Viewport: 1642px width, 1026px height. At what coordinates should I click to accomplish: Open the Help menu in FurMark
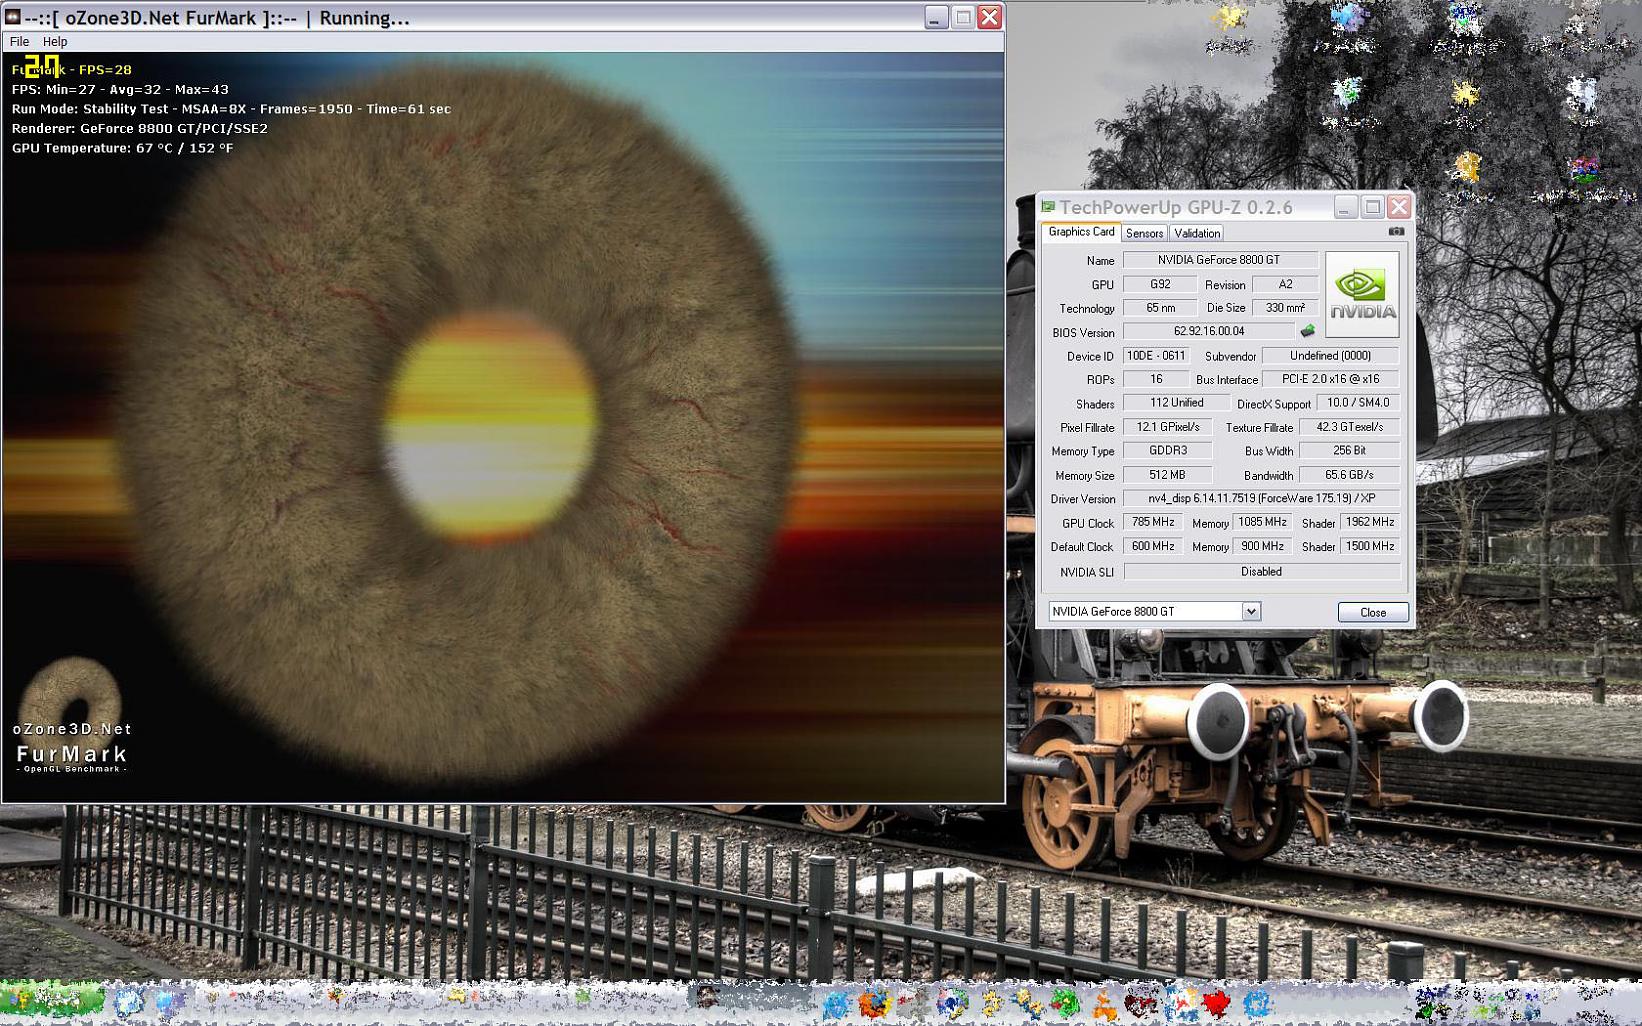[55, 42]
